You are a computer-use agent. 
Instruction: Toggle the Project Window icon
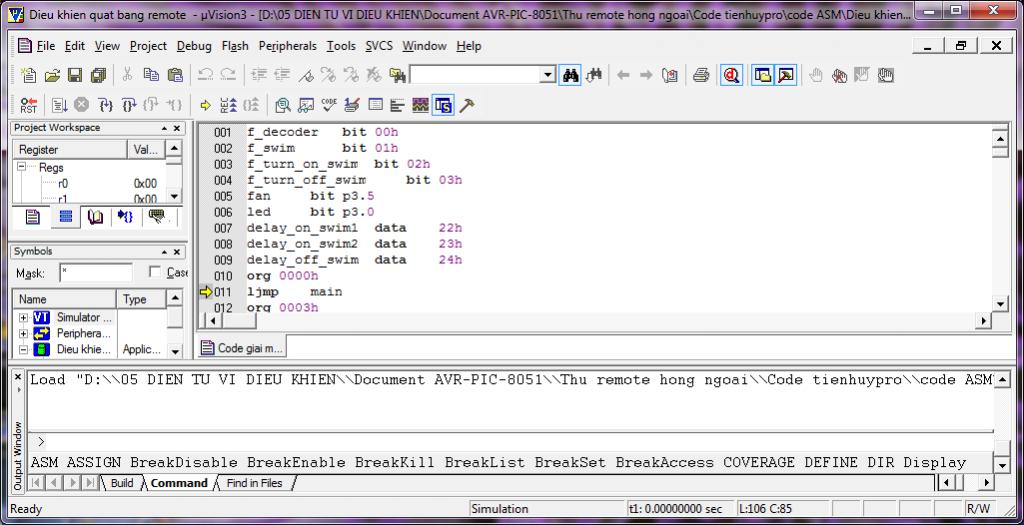(x=762, y=75)
